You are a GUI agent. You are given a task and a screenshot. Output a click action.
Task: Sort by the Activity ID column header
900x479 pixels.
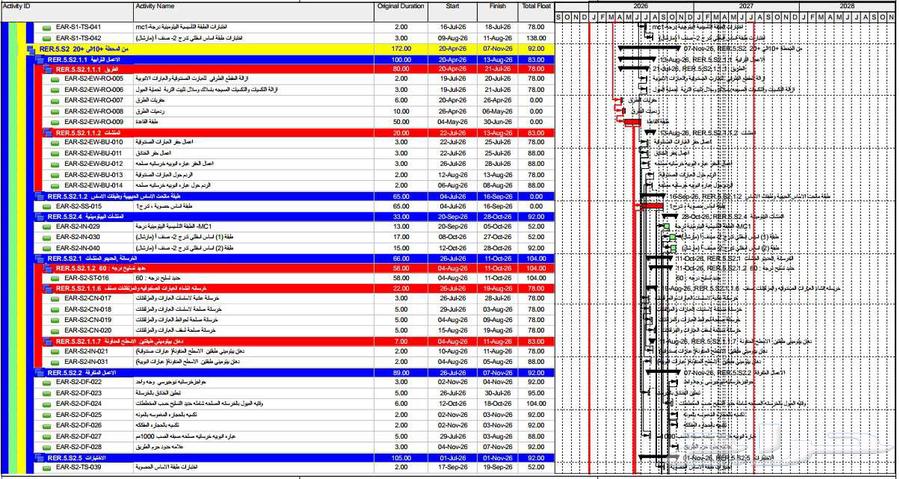[67, 12]
